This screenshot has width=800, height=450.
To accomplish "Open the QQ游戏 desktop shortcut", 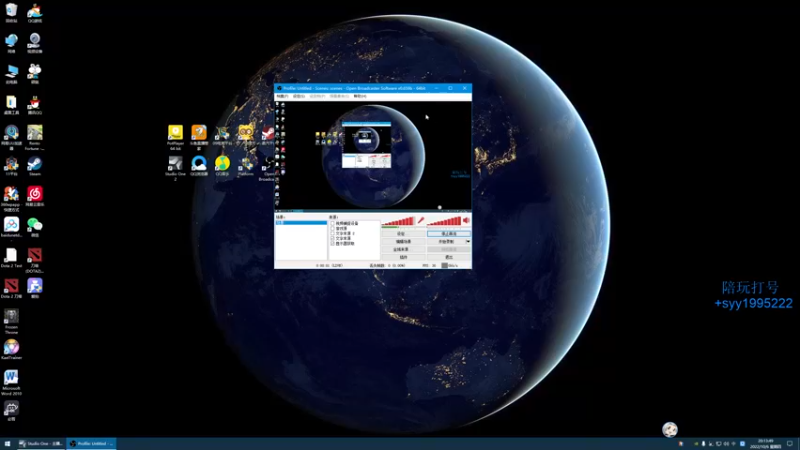I will point(35,13).
